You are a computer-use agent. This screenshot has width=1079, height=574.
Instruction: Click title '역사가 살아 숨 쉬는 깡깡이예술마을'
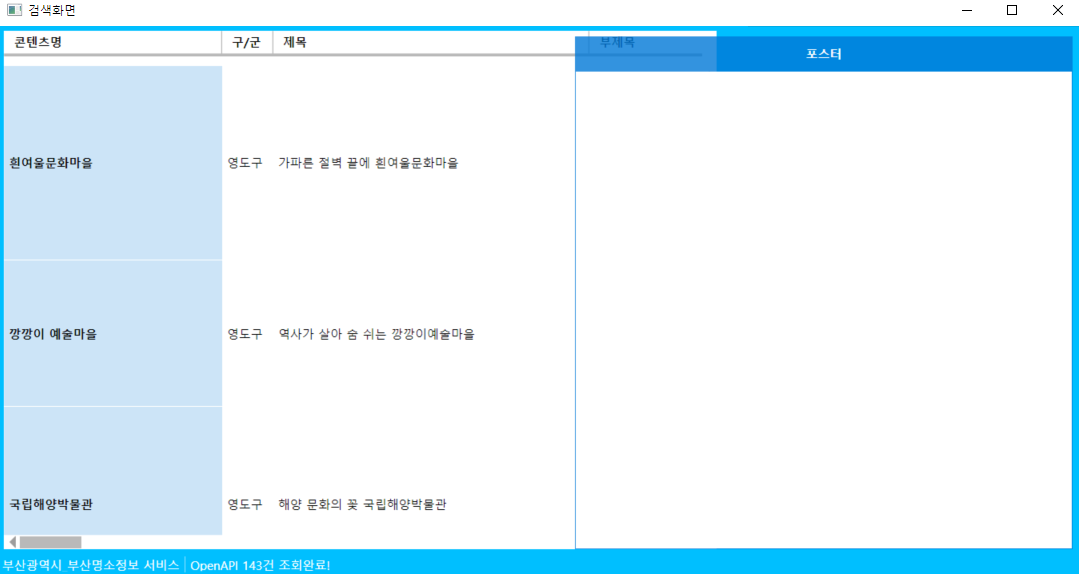[376, 334]
